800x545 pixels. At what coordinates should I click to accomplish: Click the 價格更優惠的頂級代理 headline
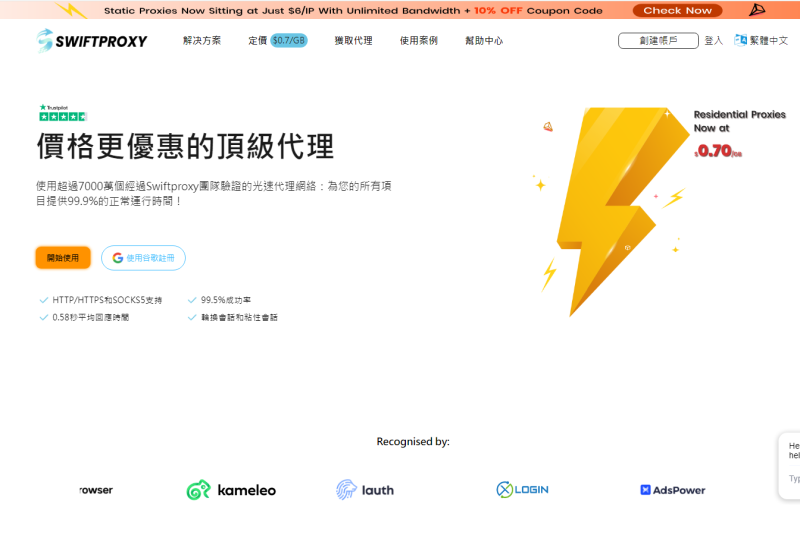click(185, 146)
